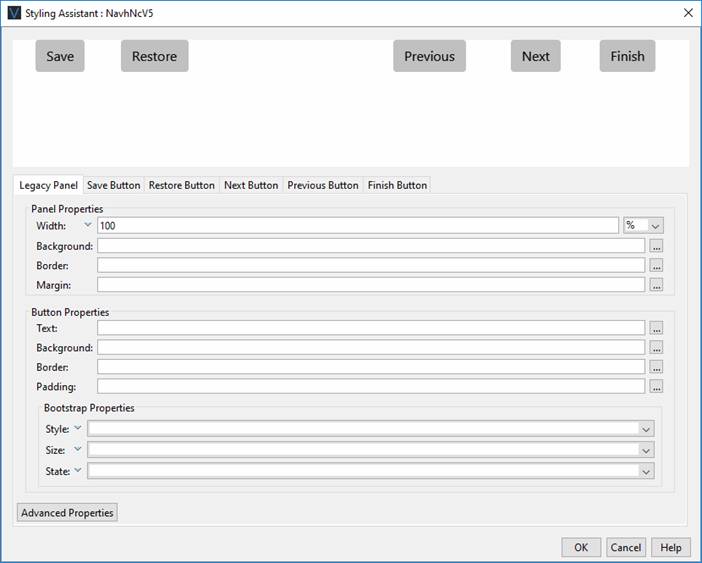Open the Previous Button tab
The width and height of the screenshot is (702, 563).
tap(322, 185)
